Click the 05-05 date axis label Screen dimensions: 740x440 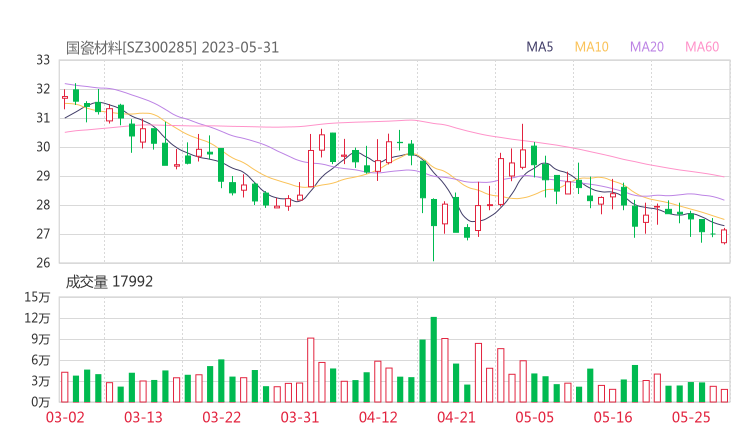point(535,417)
